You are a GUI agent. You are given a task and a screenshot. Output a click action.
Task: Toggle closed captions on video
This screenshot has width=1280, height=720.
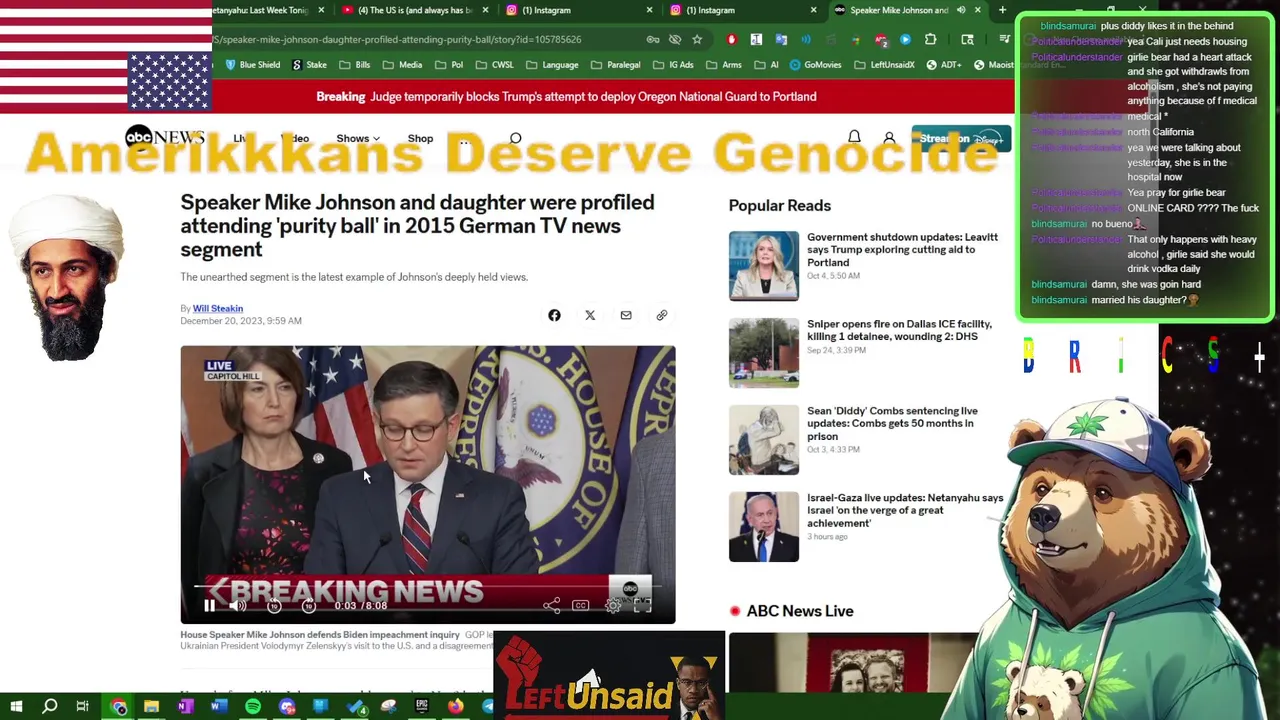click(580, 605)
